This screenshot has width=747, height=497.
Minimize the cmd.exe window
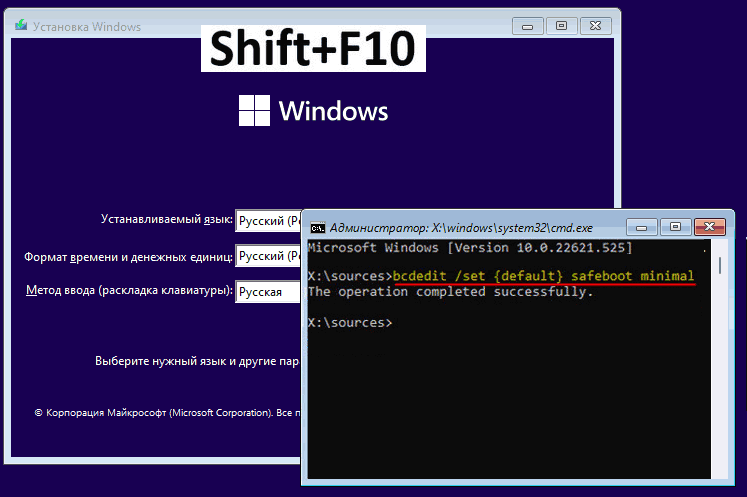[x=642, y=227]
